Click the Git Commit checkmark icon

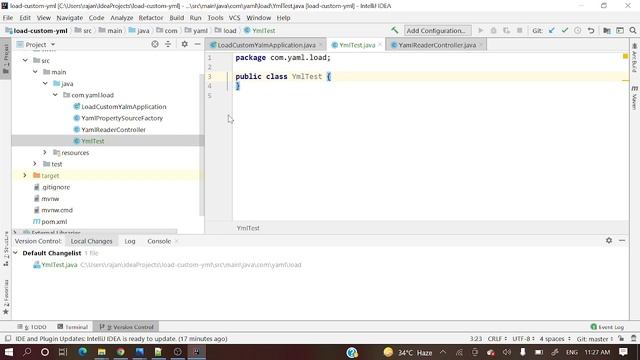564,30
